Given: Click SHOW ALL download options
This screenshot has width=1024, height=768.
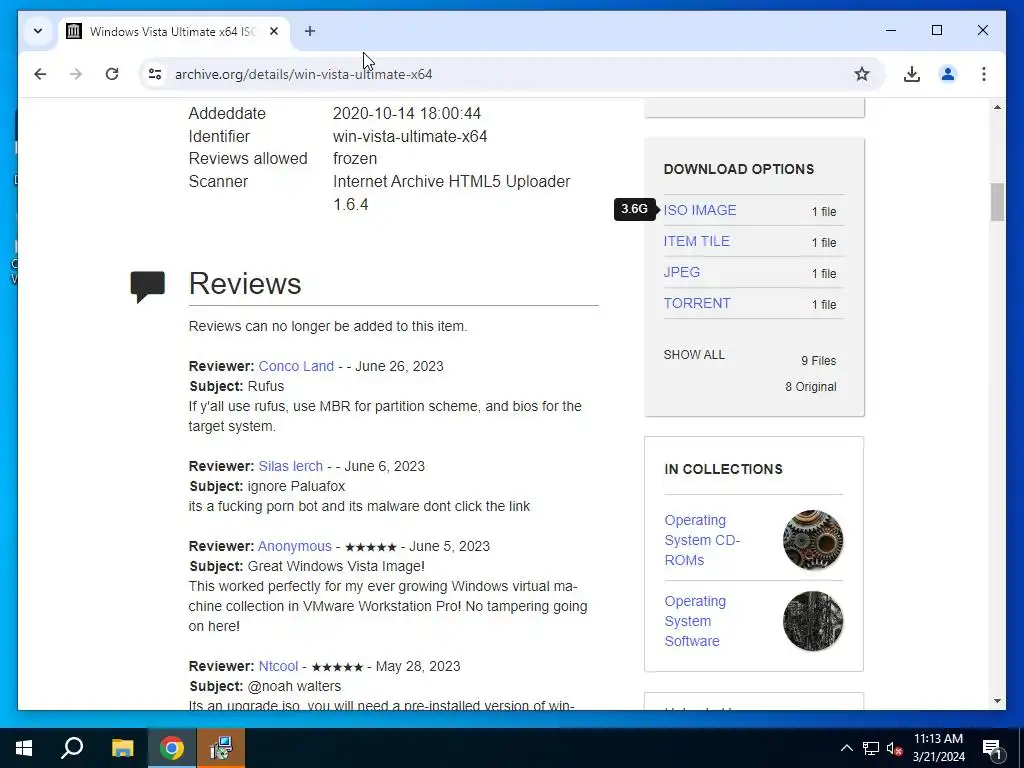Looking at the screenshot, I should point(694,355).
